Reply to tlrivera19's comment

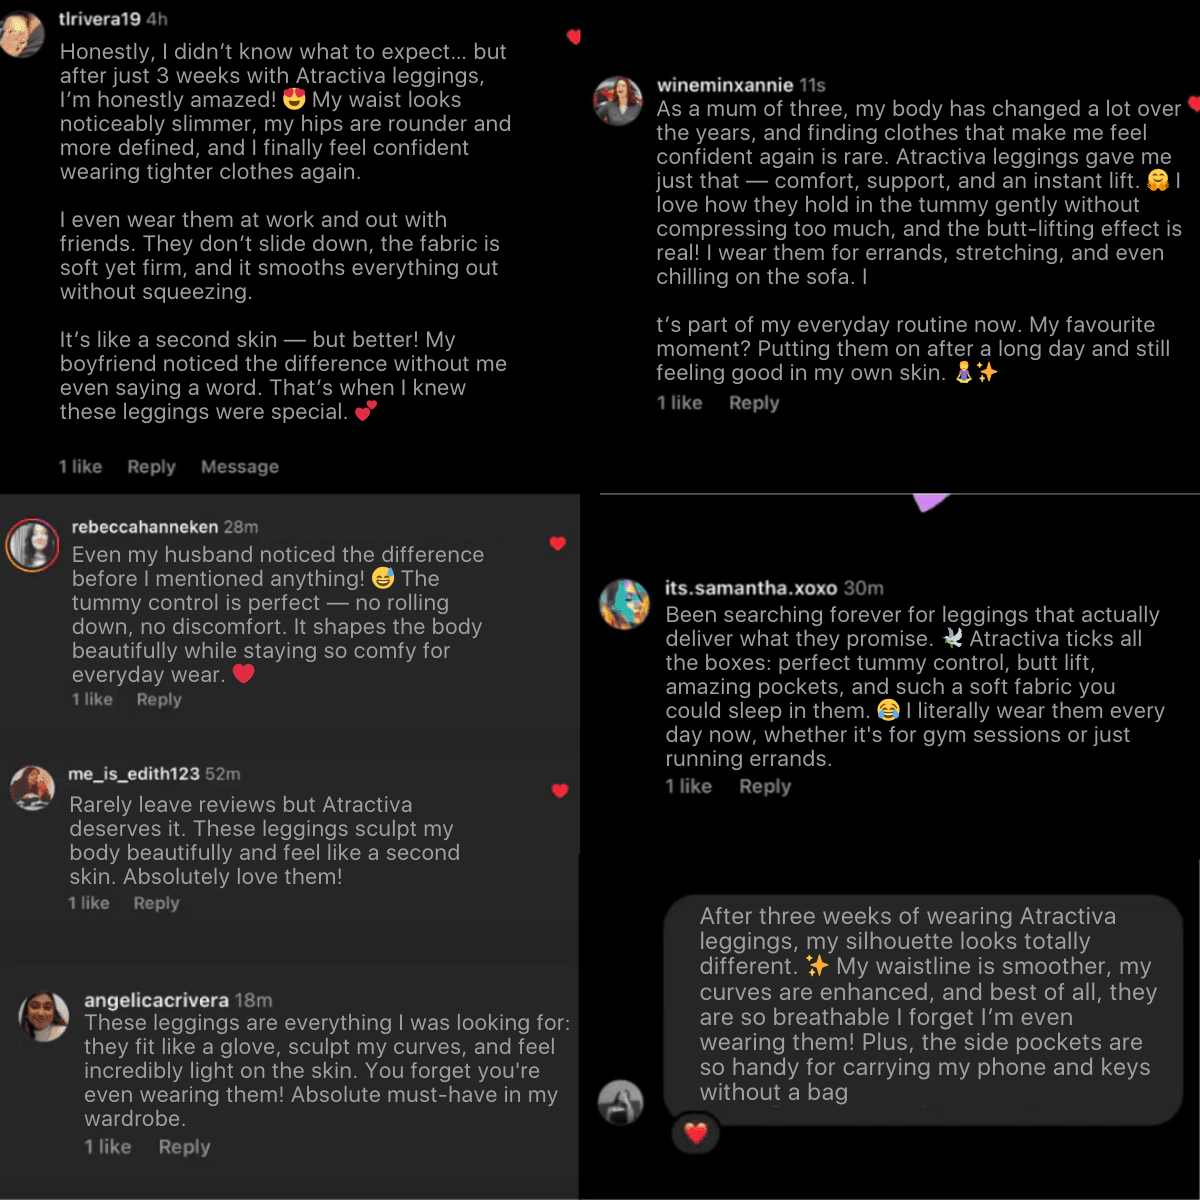pyautogui.click(x=151, y=467)
